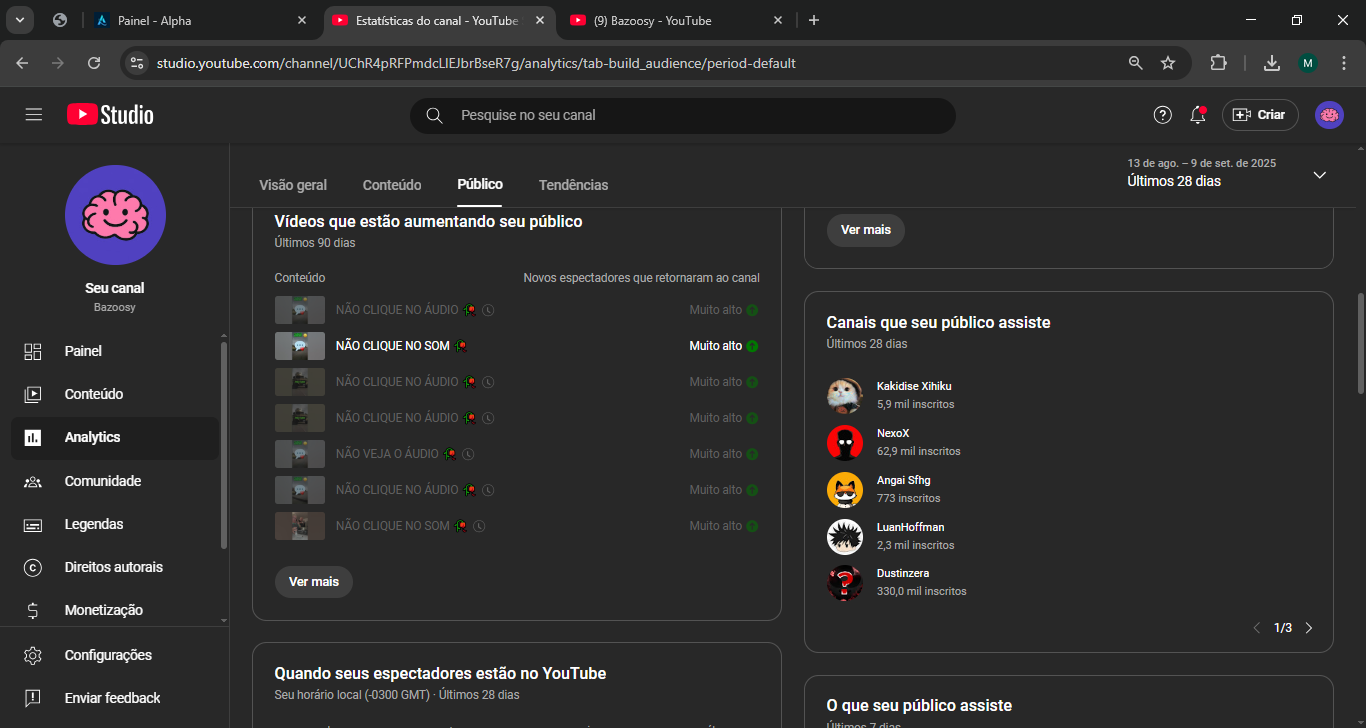Open the notifications bell
The image size is (1366, 728).
pyautogui.click(x=1197, y=115)
